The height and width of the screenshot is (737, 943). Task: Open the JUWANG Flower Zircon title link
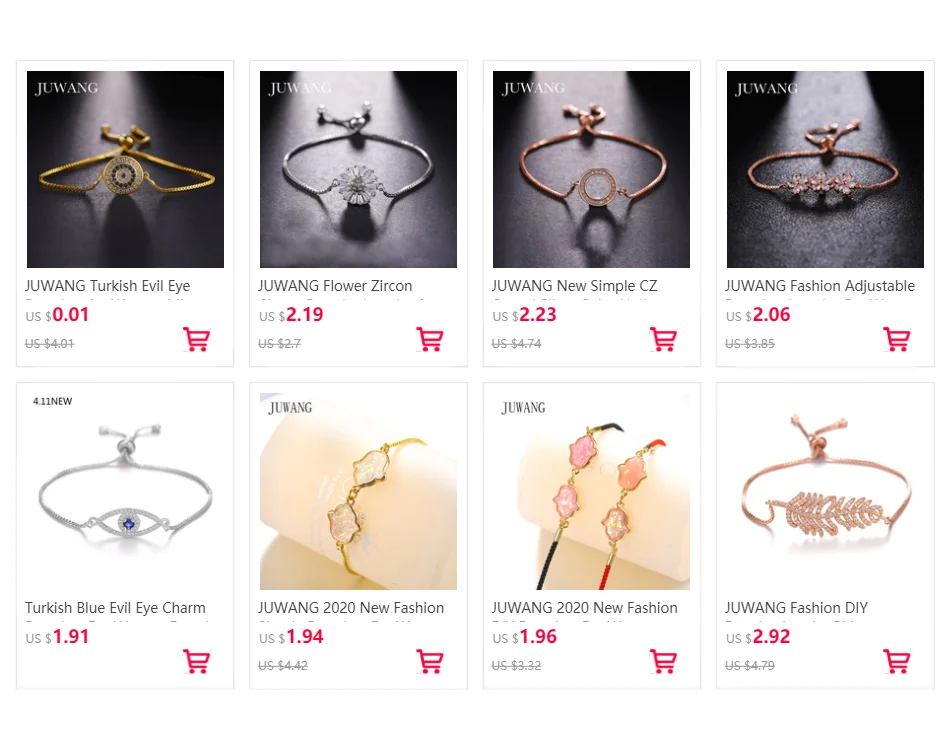336,286
